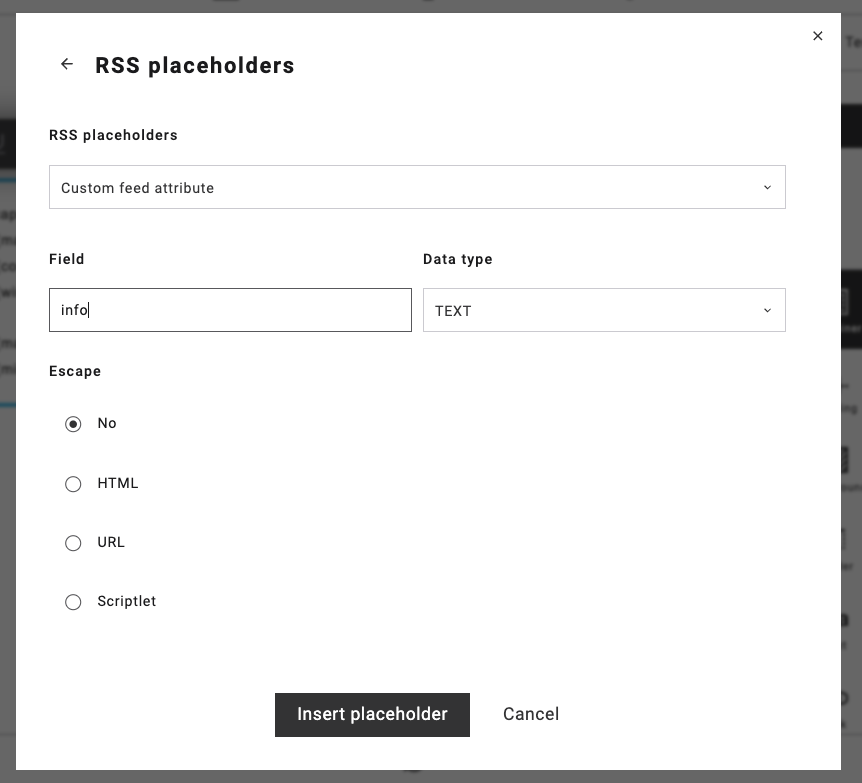862x783 pixels.
Task: Select the No escape radio button
Action: coord(73,424)
